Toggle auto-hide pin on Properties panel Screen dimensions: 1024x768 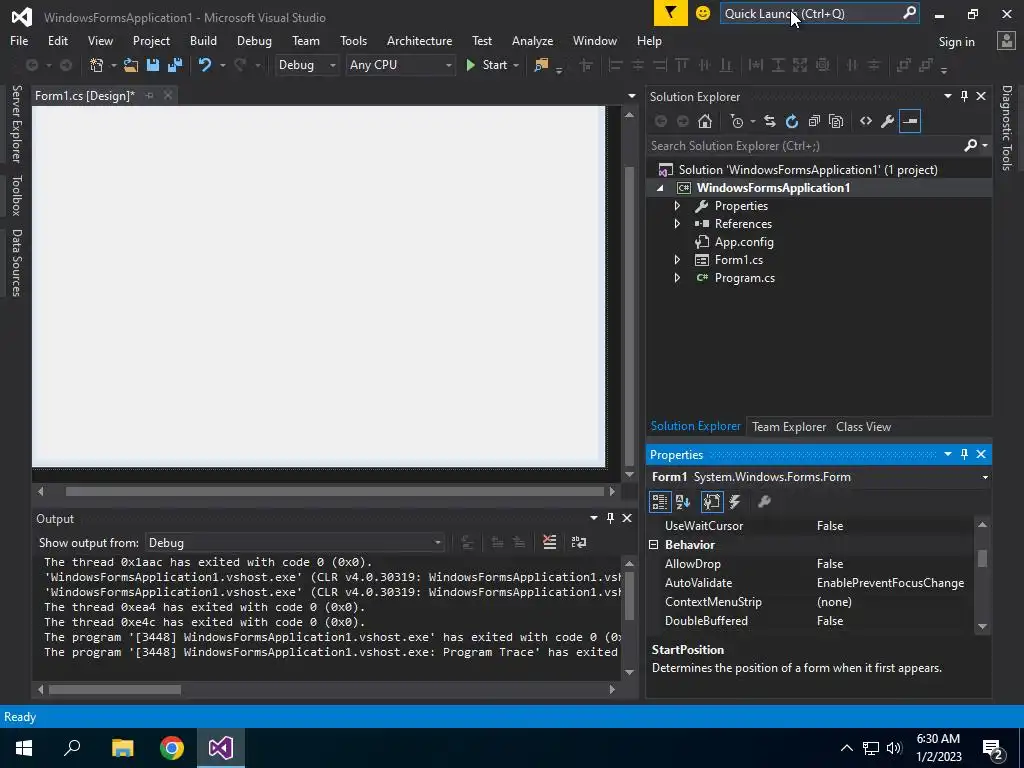point(965,454)
